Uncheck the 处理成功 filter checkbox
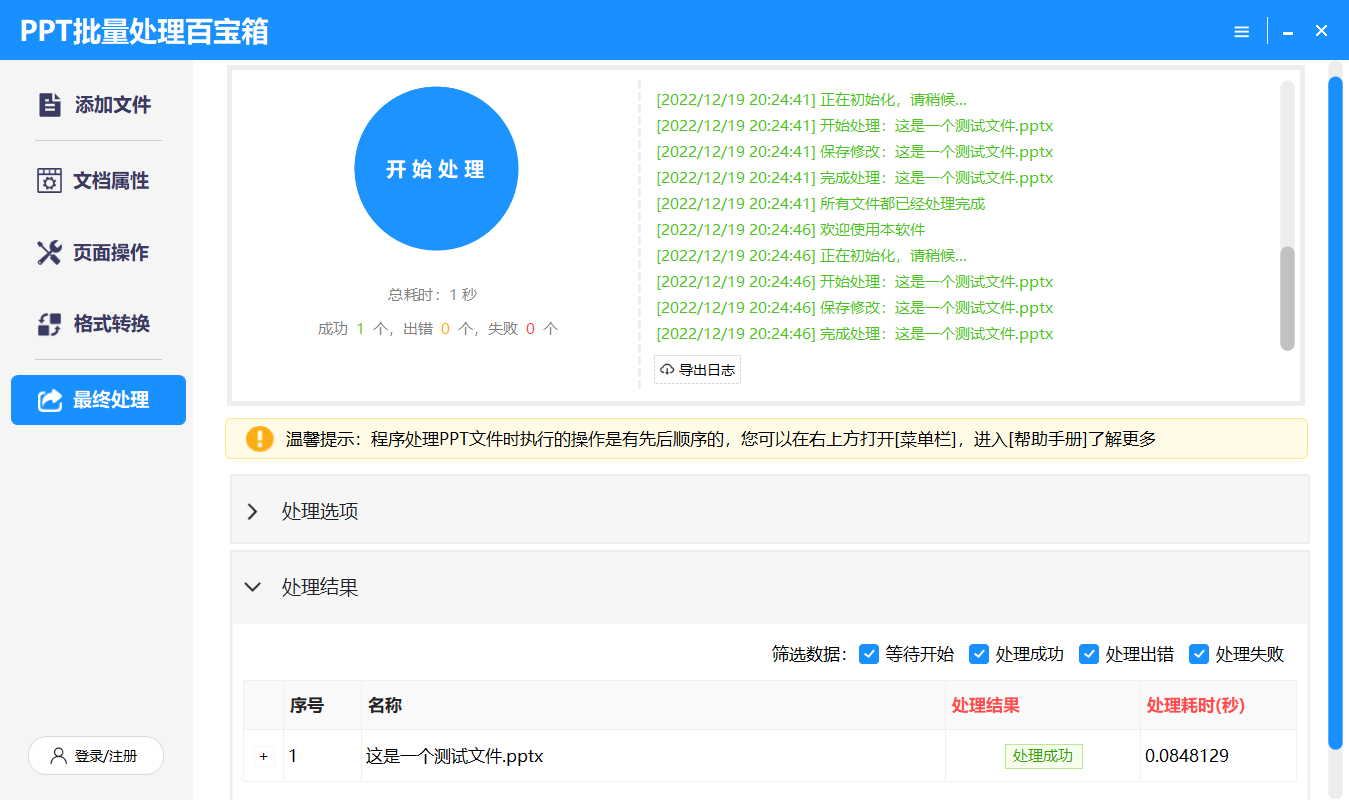Viewport: 1349px width, 800px height. coord(979,654)
